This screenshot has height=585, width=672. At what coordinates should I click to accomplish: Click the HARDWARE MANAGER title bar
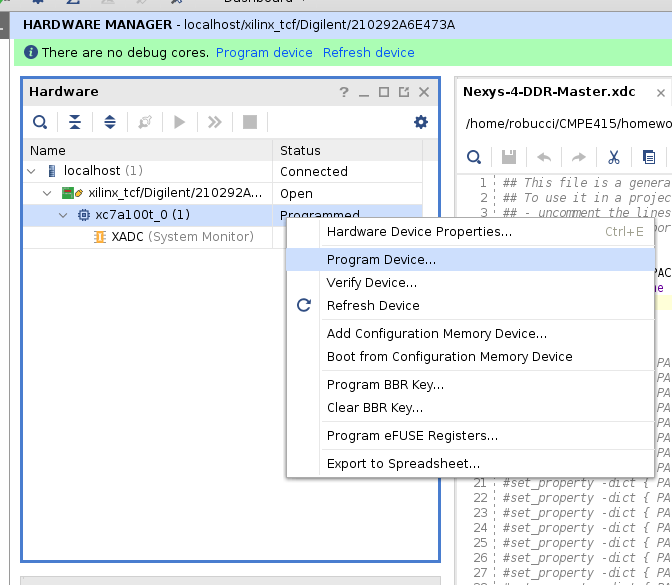point(341,25)
